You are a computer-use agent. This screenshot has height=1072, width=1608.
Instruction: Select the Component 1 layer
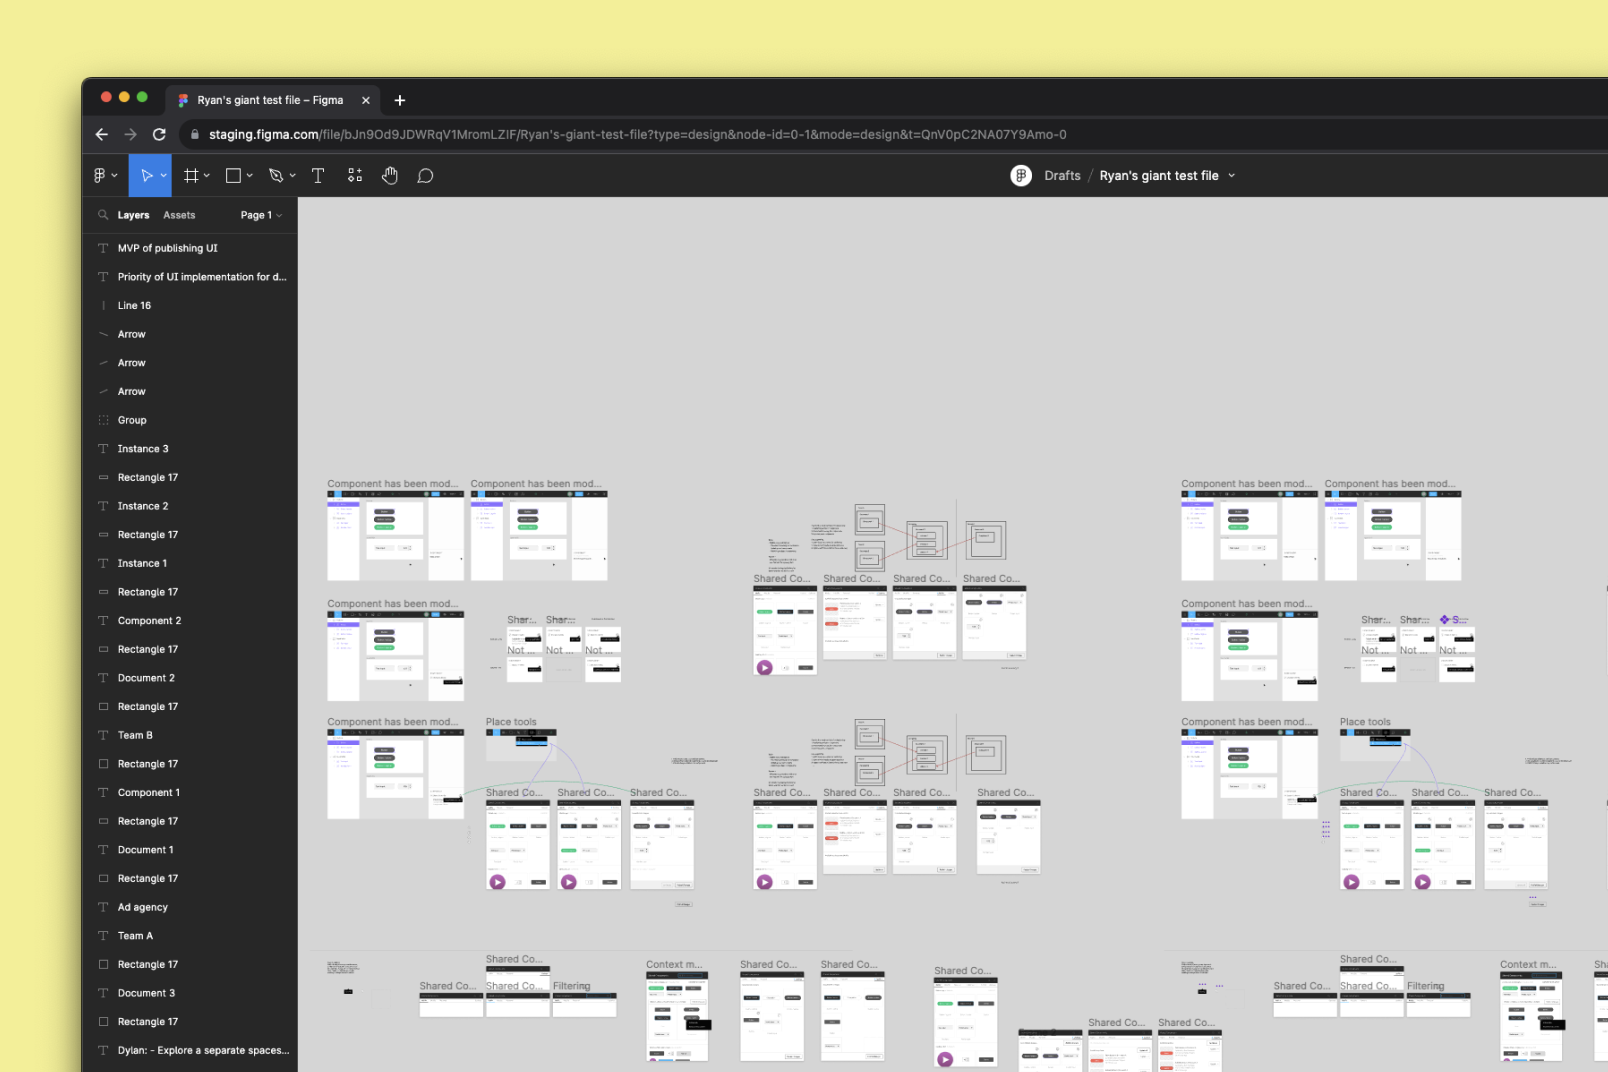pos(149,793)
